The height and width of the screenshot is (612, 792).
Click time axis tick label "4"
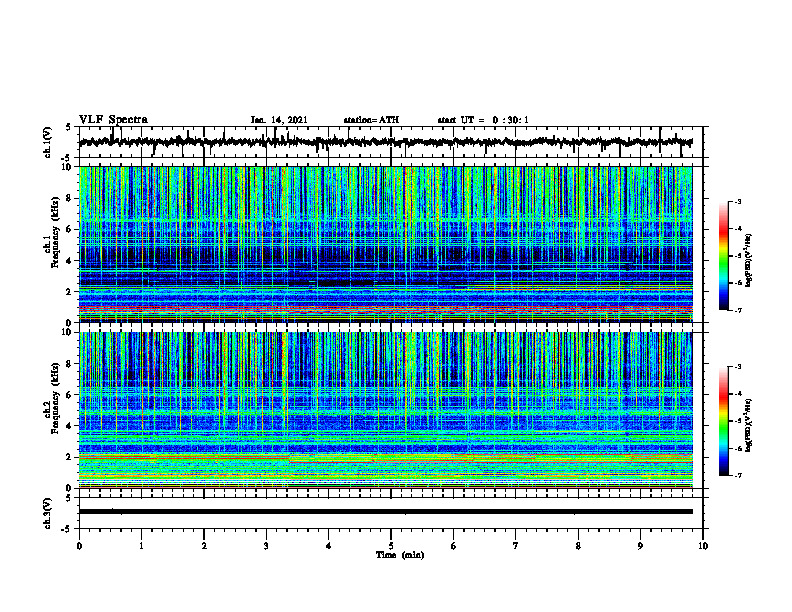click(328, 546)
